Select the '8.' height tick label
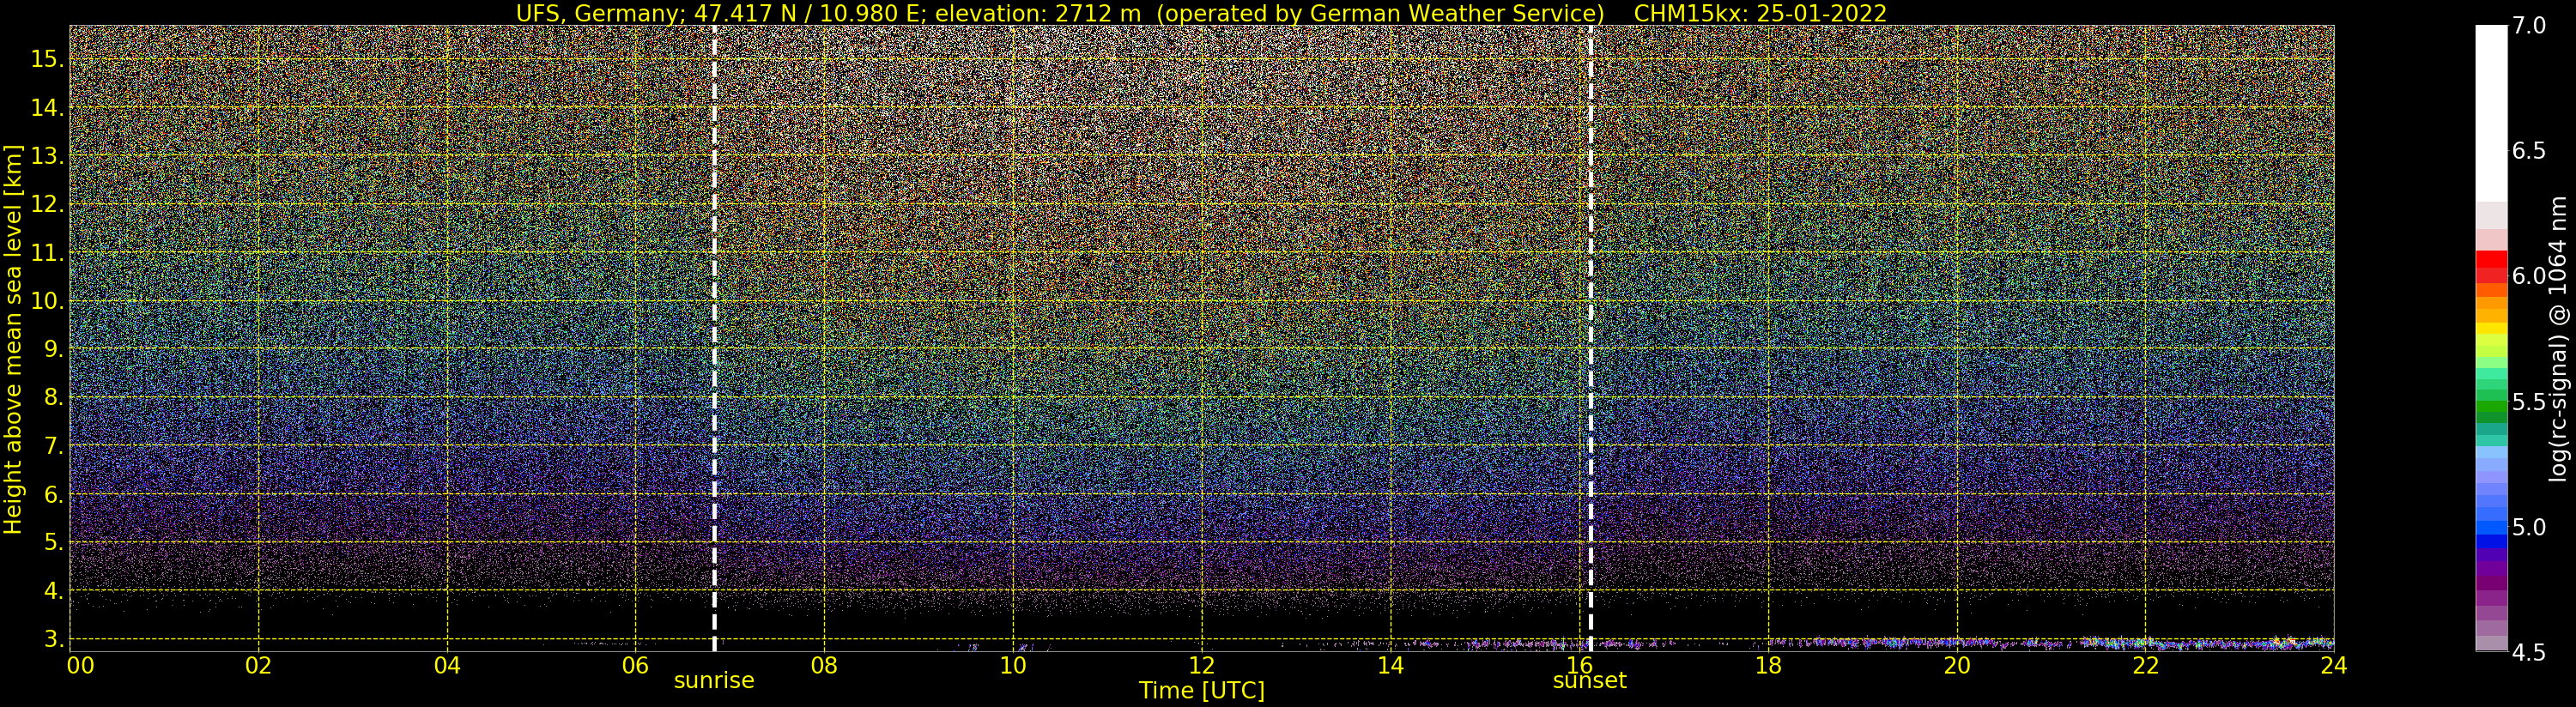The height and width of the screenshot is (707, 2576). 52,397
